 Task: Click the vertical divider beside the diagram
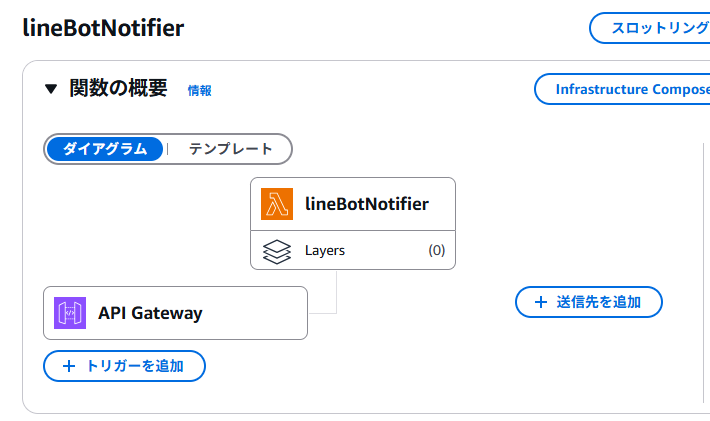pyautogui.click(x=704, y=273)
